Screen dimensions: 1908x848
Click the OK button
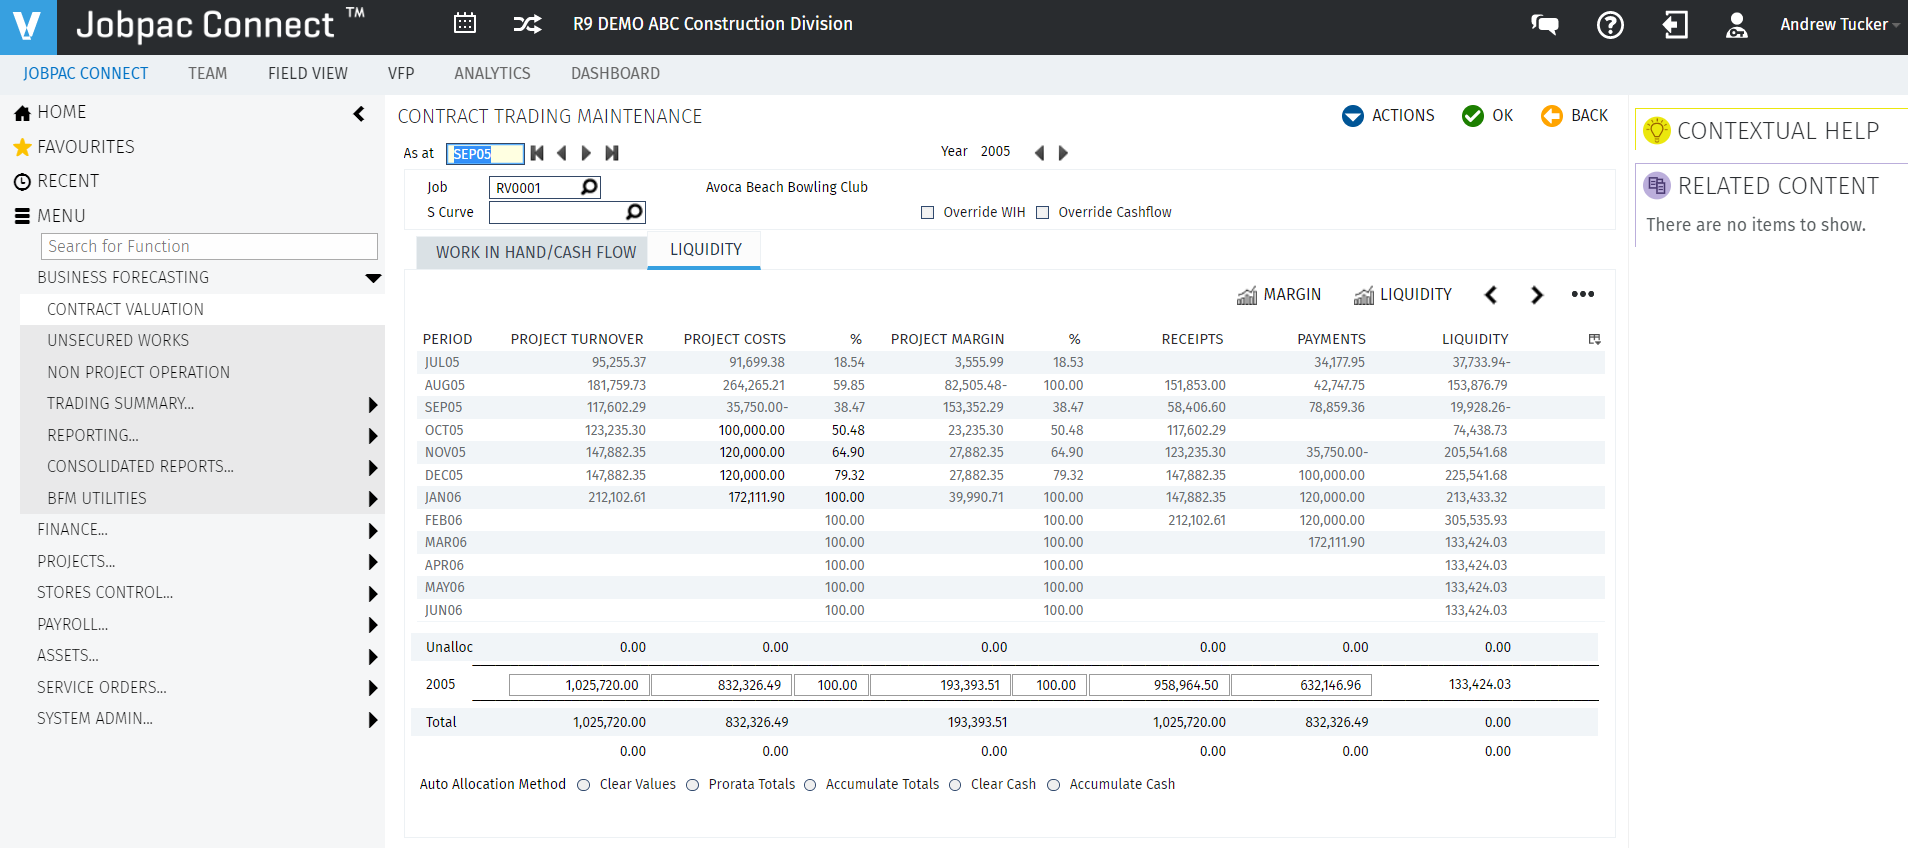point(1487,116)
